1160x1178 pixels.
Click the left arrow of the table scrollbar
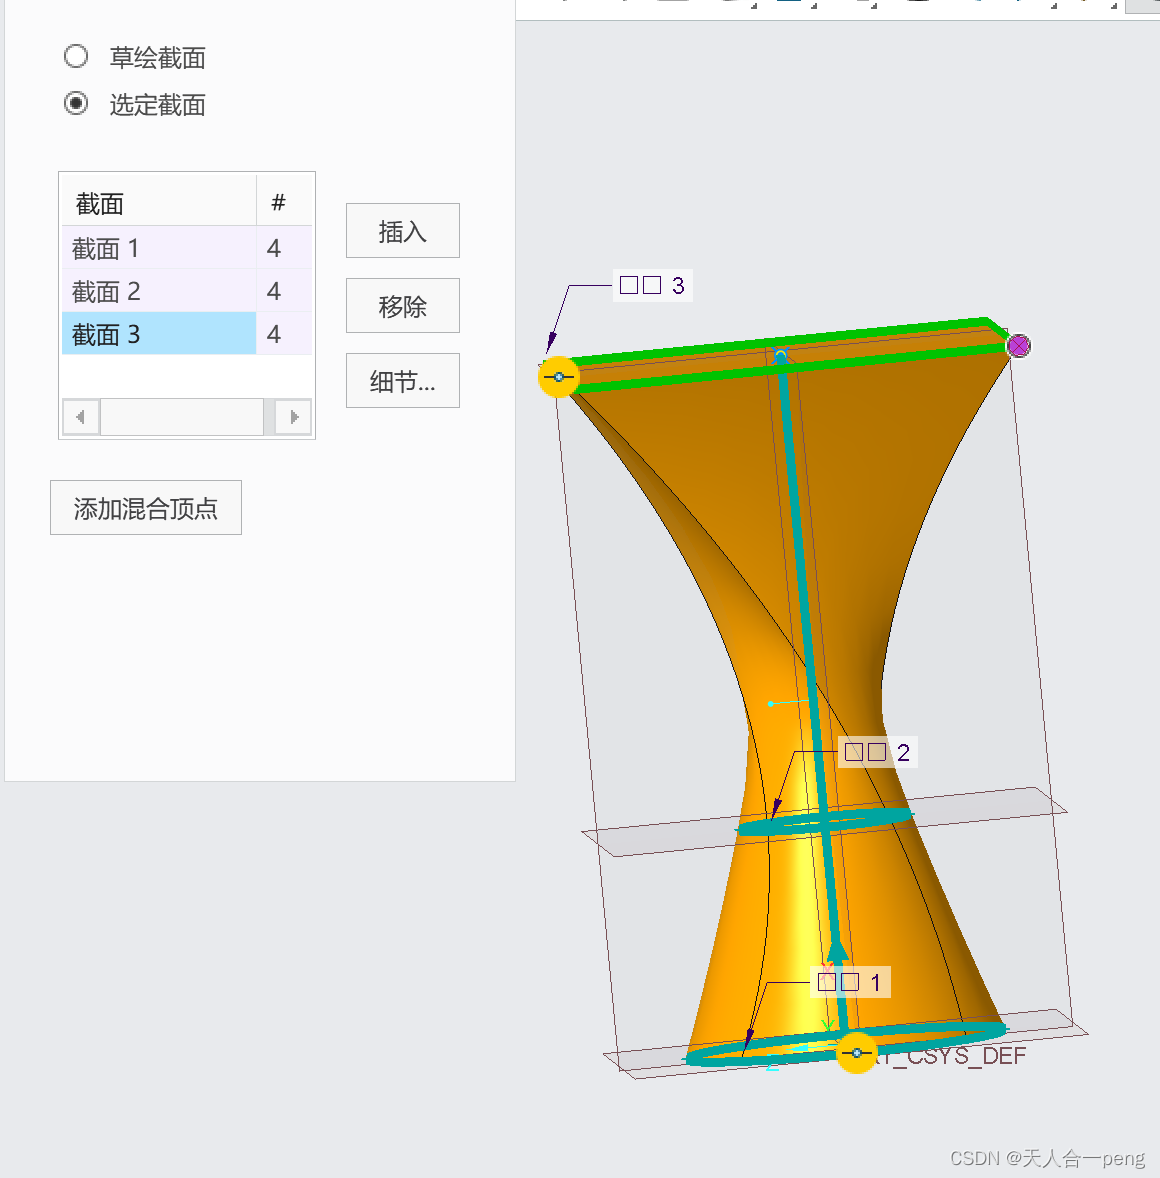coord(81,417)
